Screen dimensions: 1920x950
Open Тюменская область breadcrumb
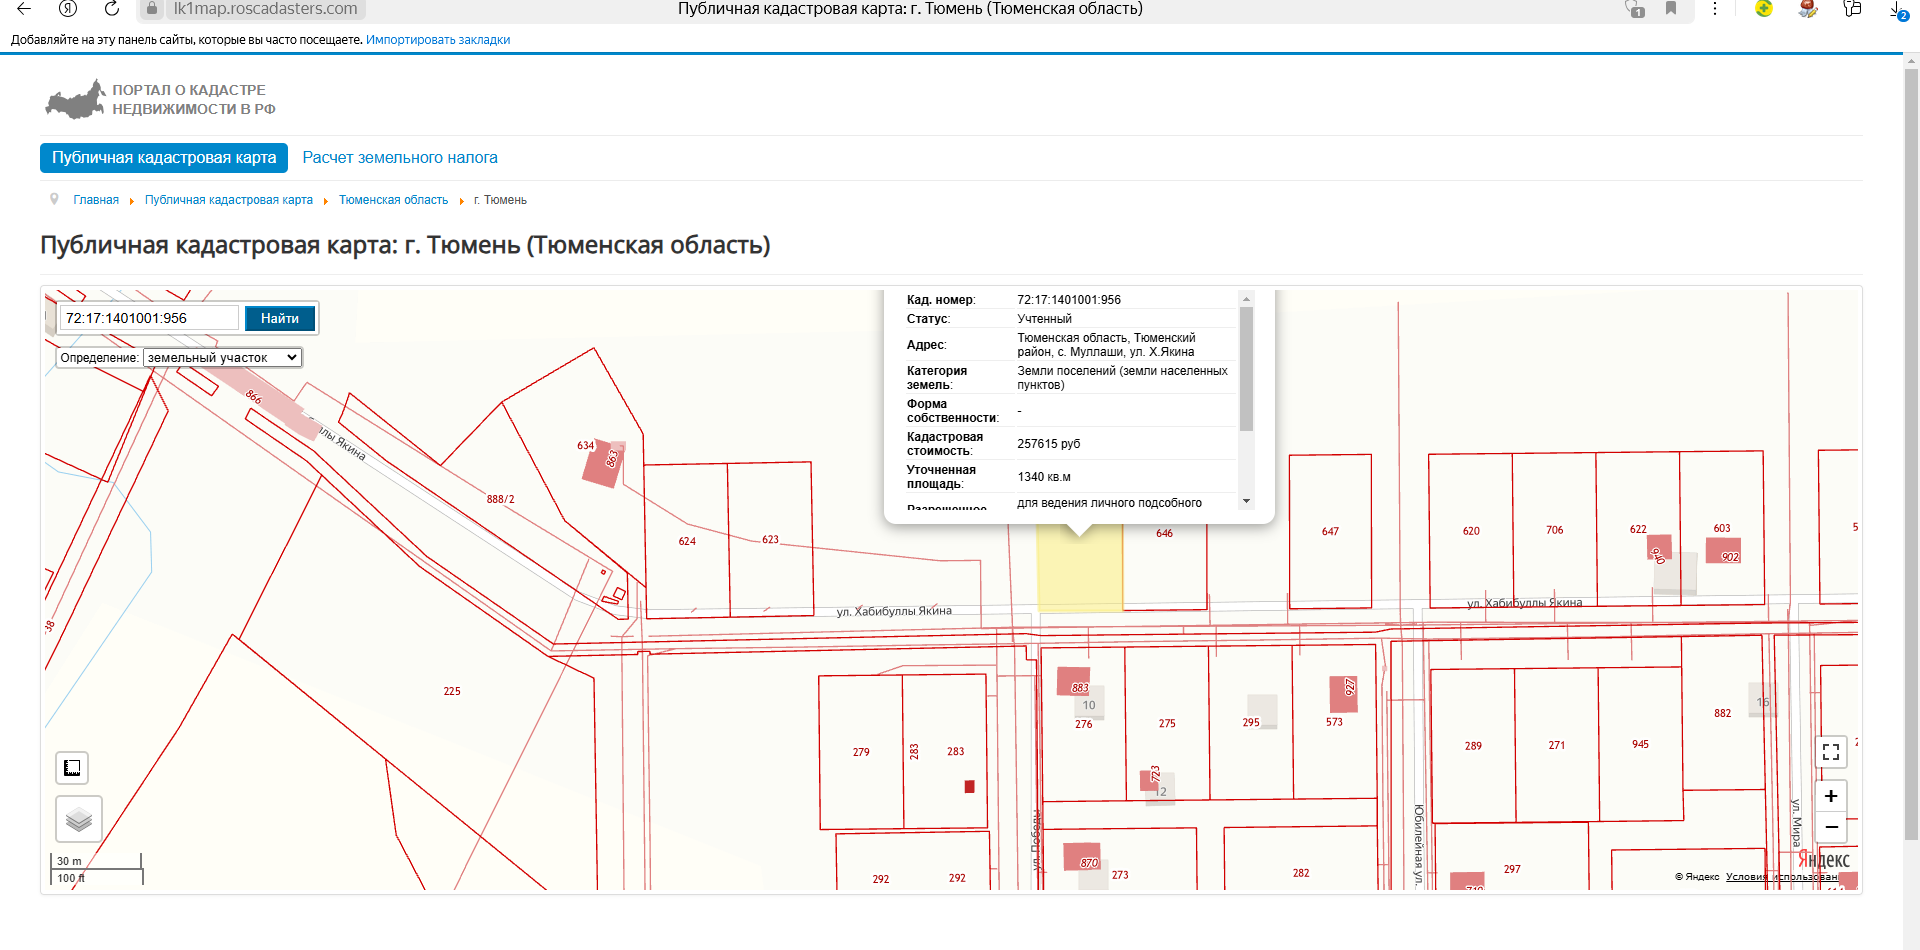pos(393,200)
